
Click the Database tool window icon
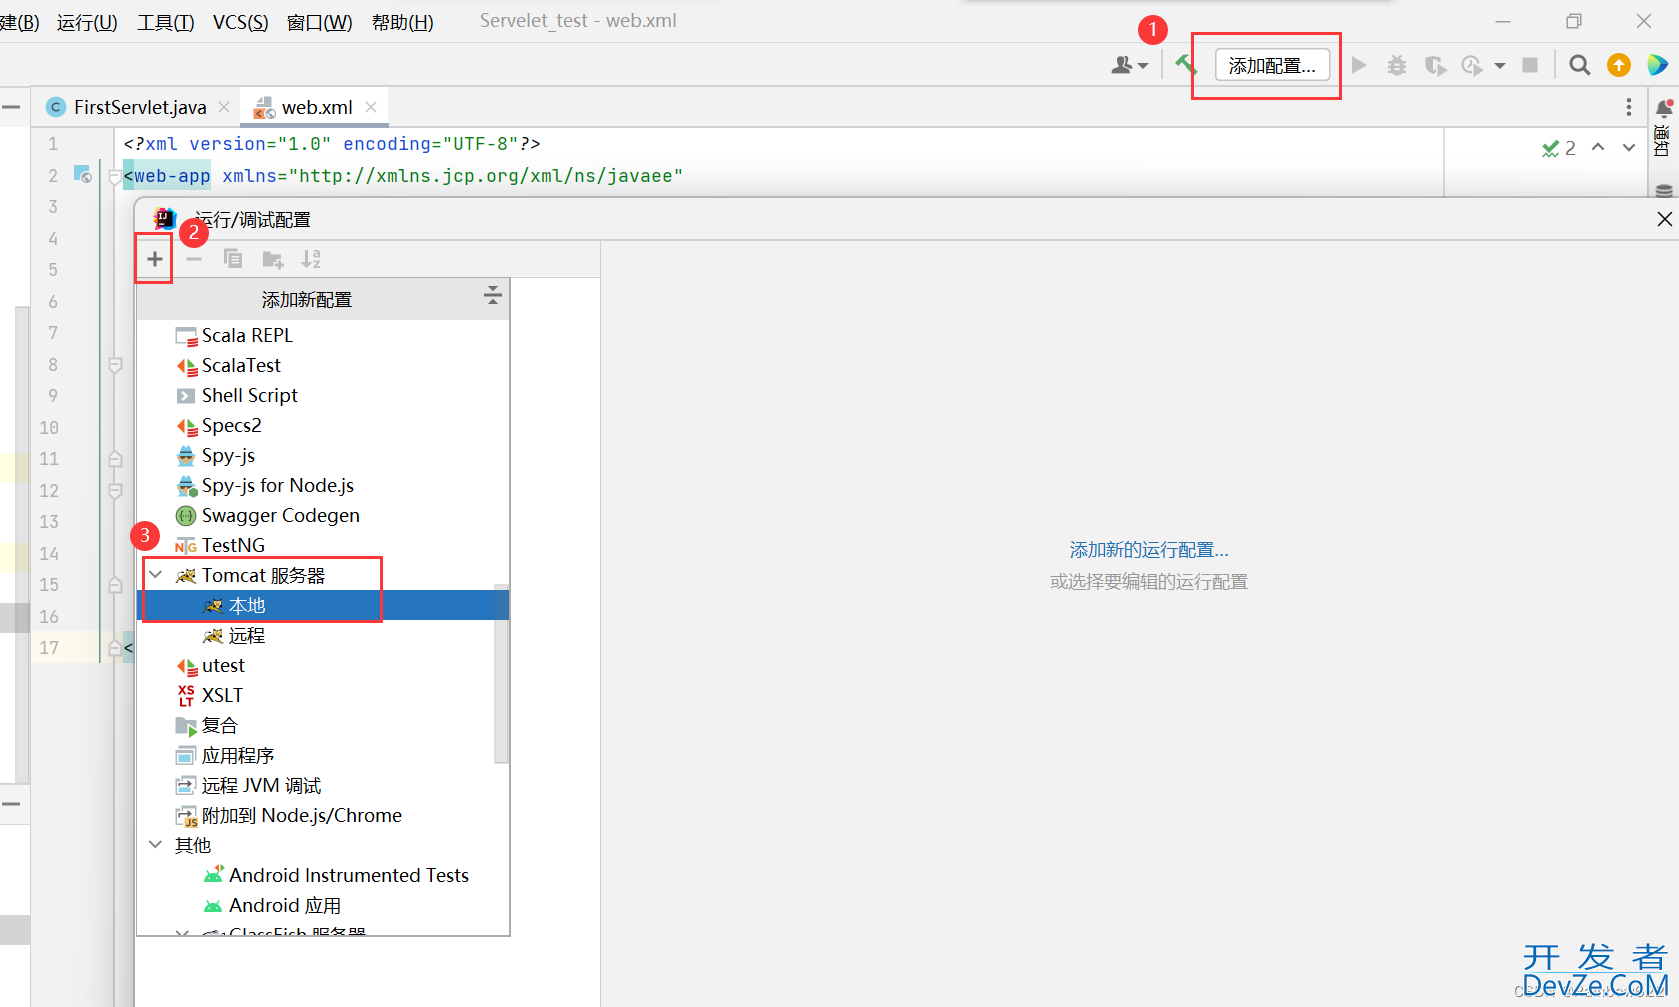coord(1664,190)
